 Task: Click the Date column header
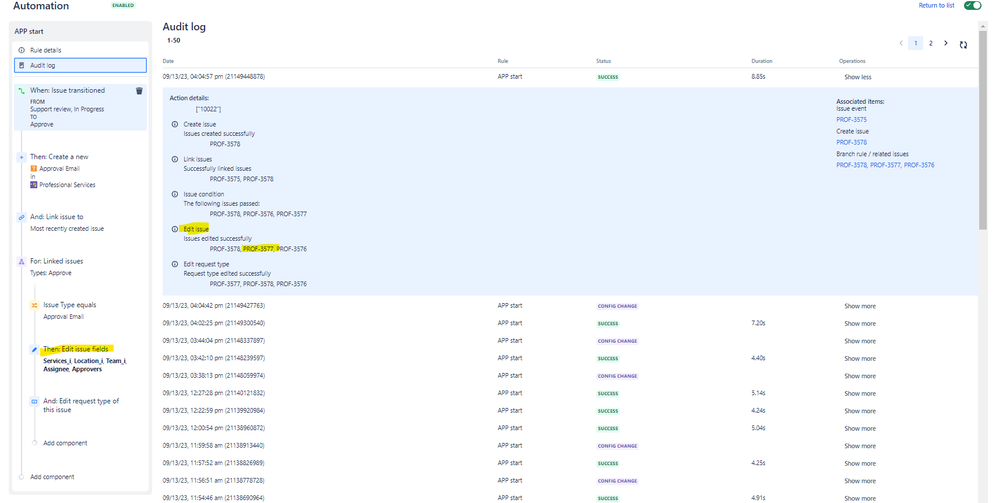(168, 61)
